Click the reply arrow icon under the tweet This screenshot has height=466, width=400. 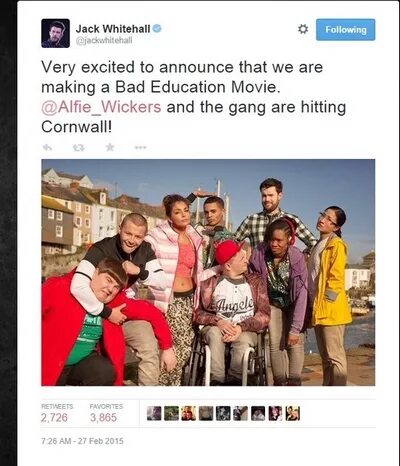(47, 147)
